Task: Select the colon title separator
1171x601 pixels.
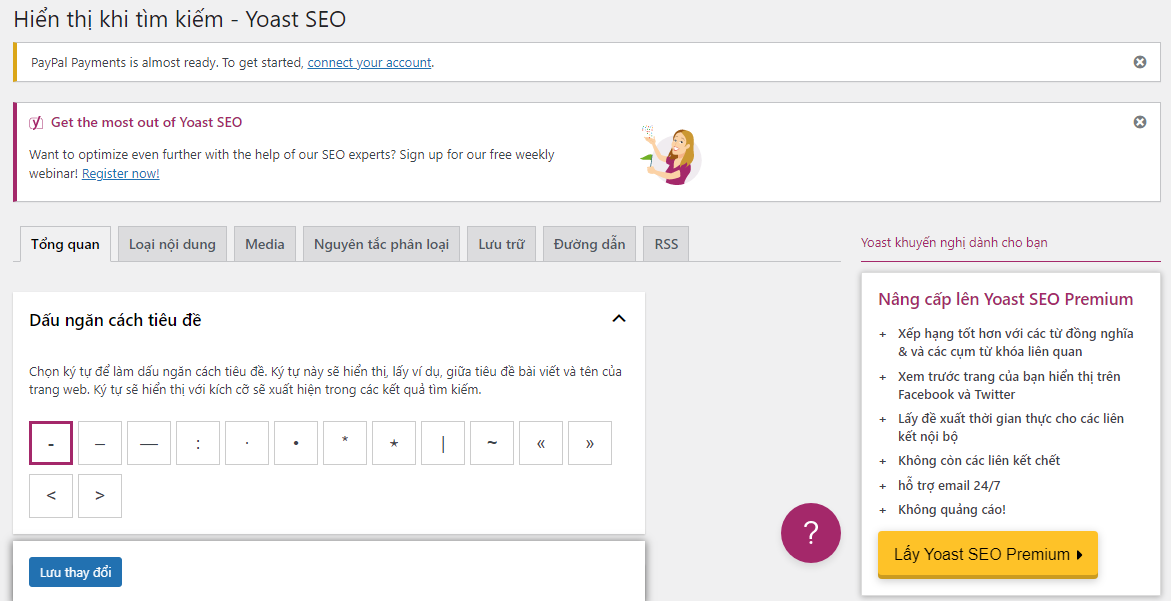Action: (198, 443)
